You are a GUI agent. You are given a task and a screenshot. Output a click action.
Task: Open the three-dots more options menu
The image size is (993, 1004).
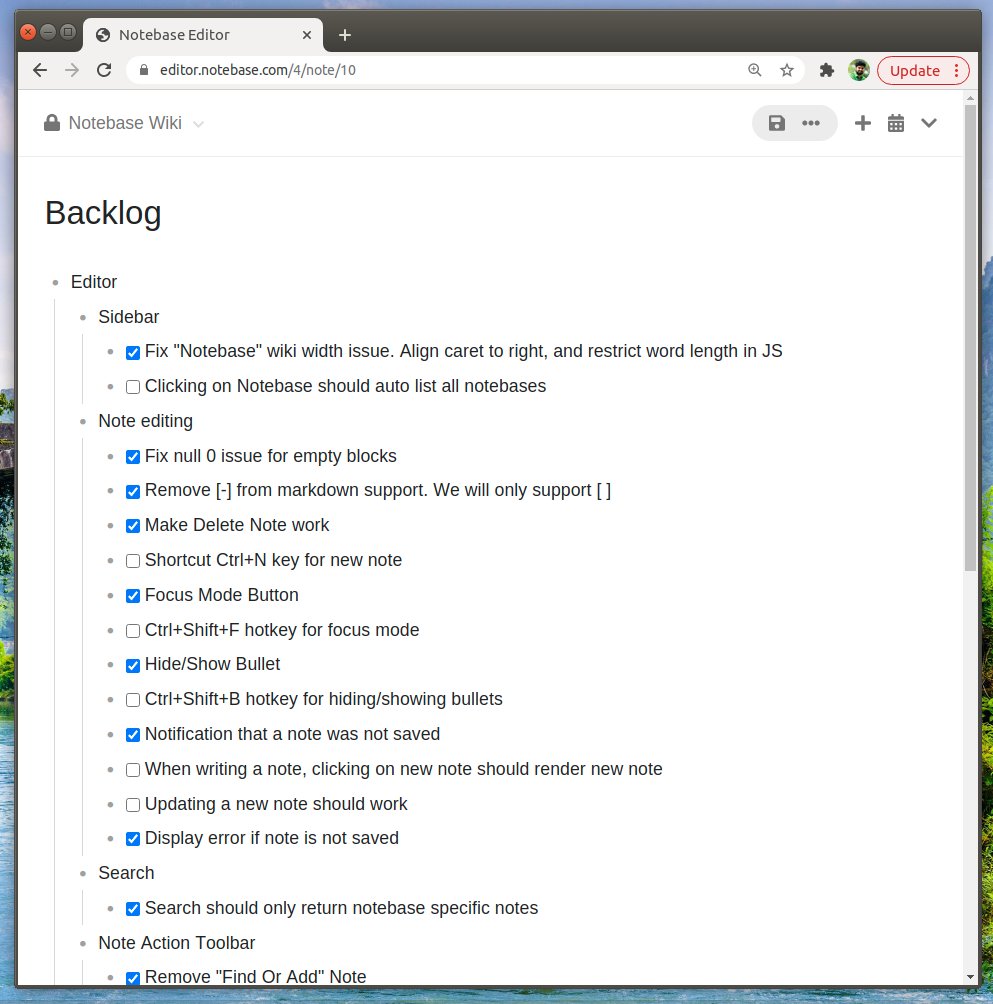(x=811, y=123)
